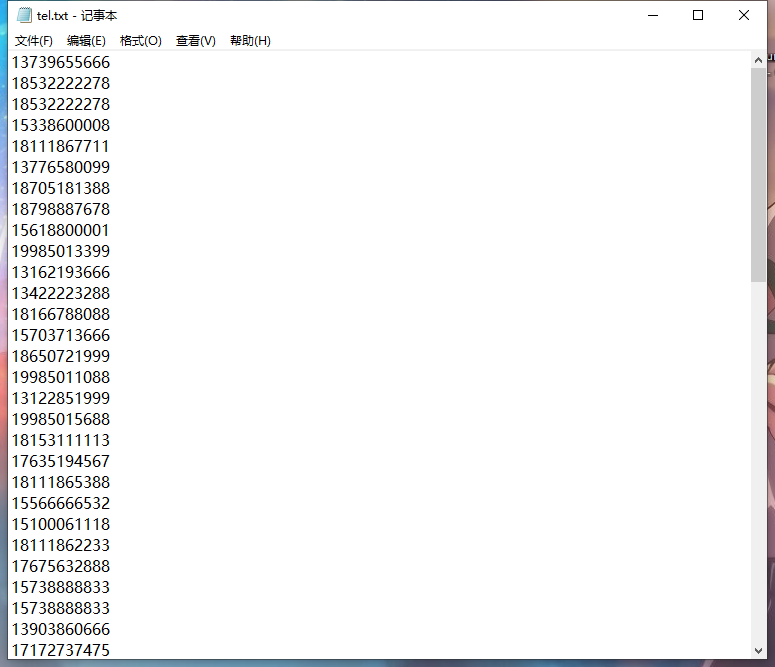Click the scrollbar down arrow
Image resolution: width=775 pixels, height=667 pixels.
point(758,651)
